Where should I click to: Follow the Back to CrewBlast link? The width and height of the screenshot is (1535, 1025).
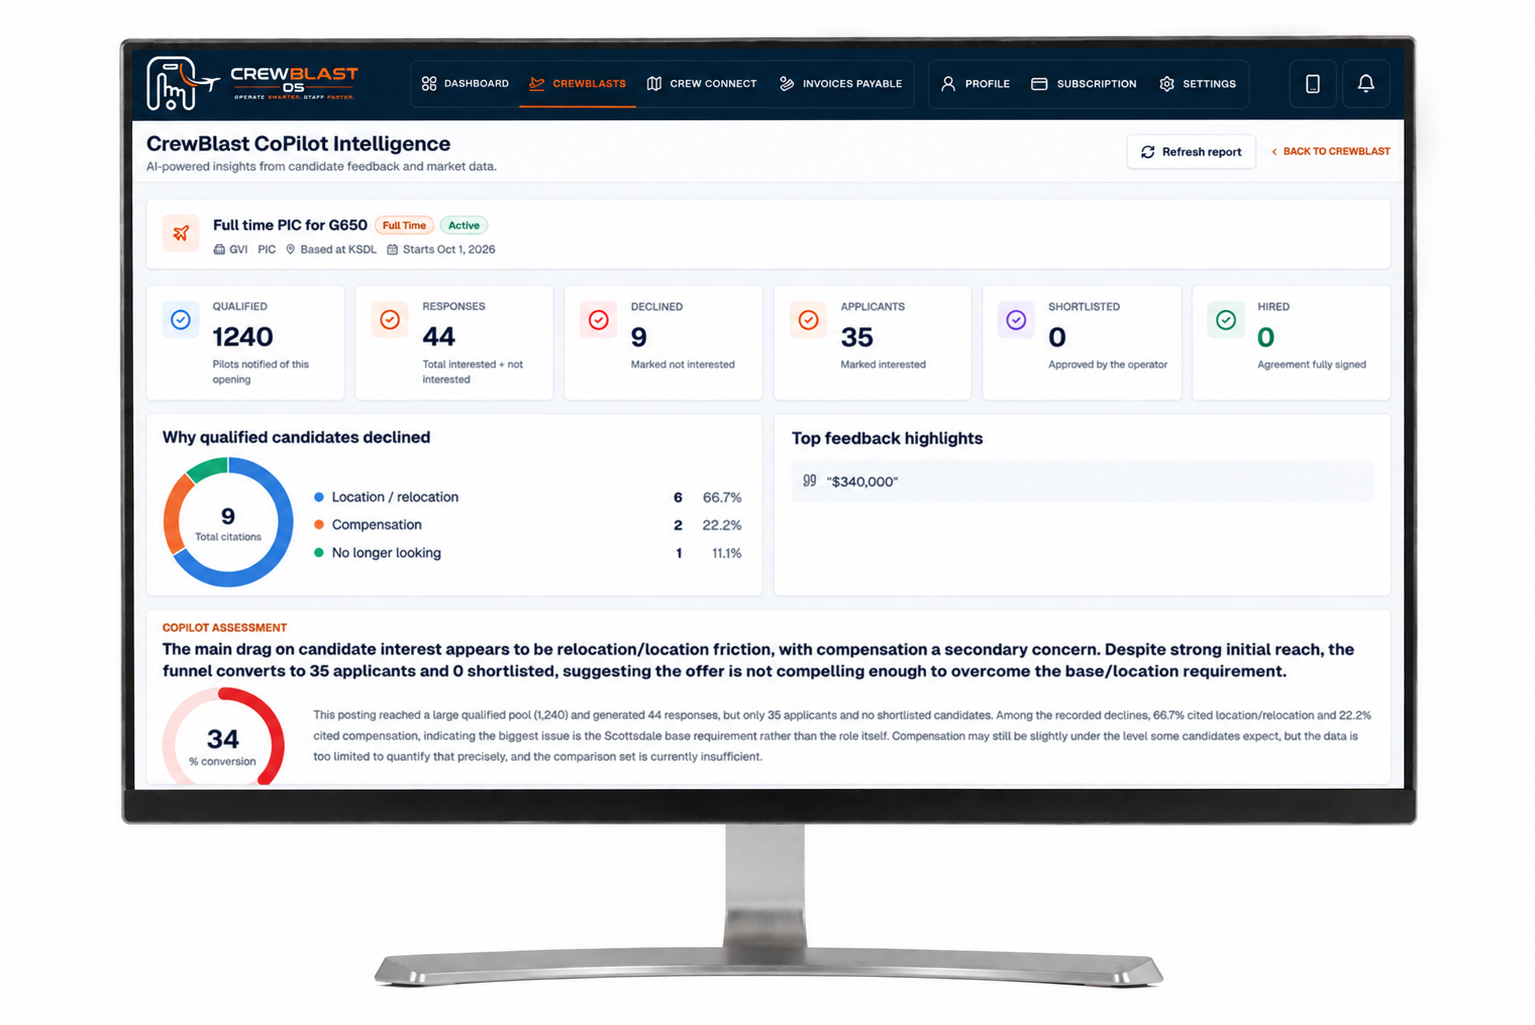1330,152
